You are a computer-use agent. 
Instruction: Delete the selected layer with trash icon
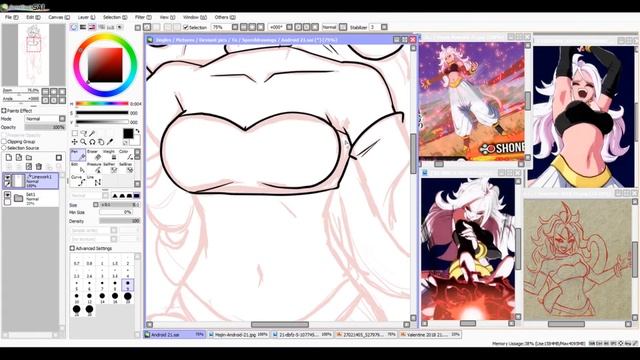point(39,166)
